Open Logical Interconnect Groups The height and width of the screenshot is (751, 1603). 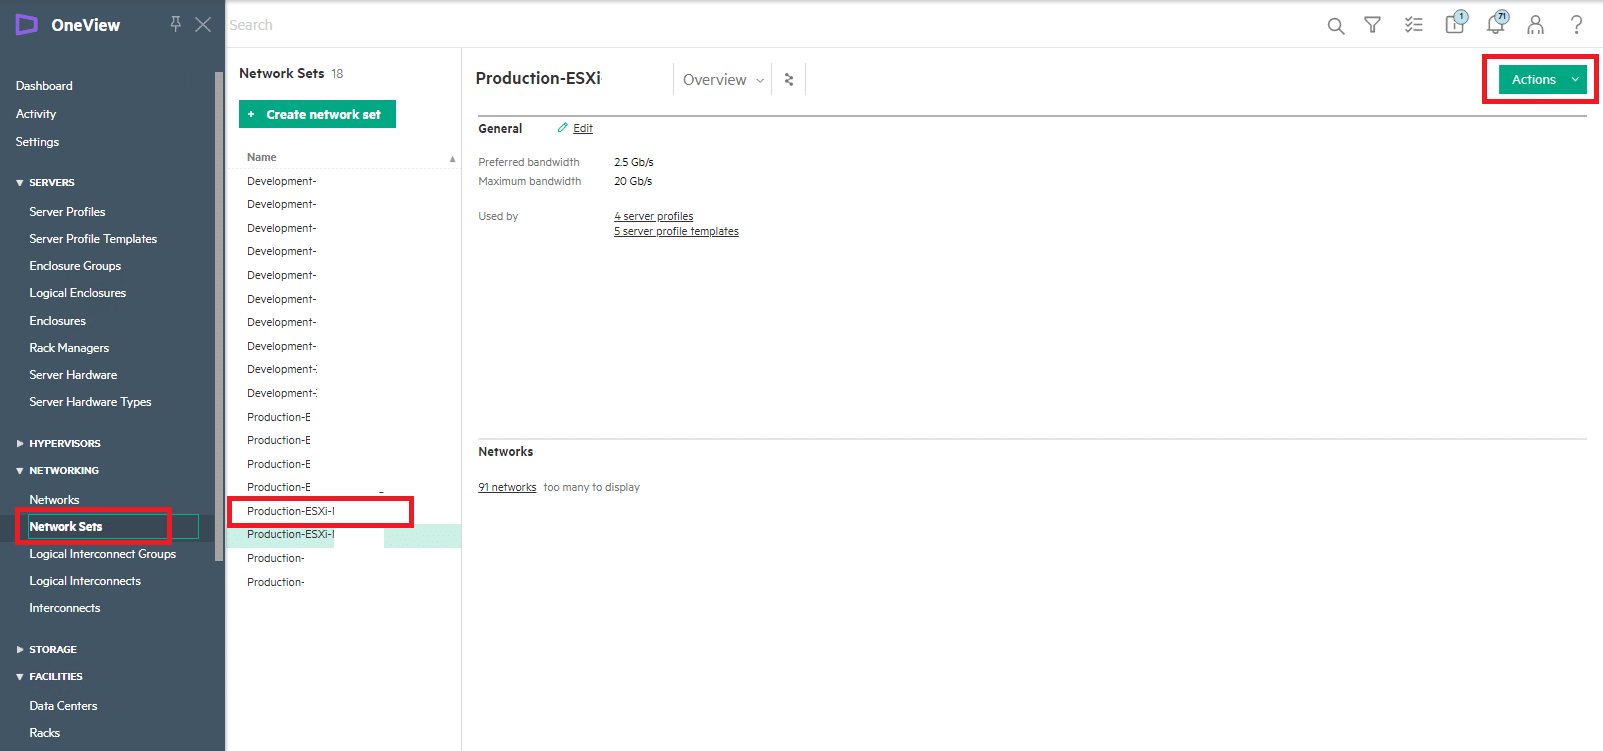(x=102, y=554)
